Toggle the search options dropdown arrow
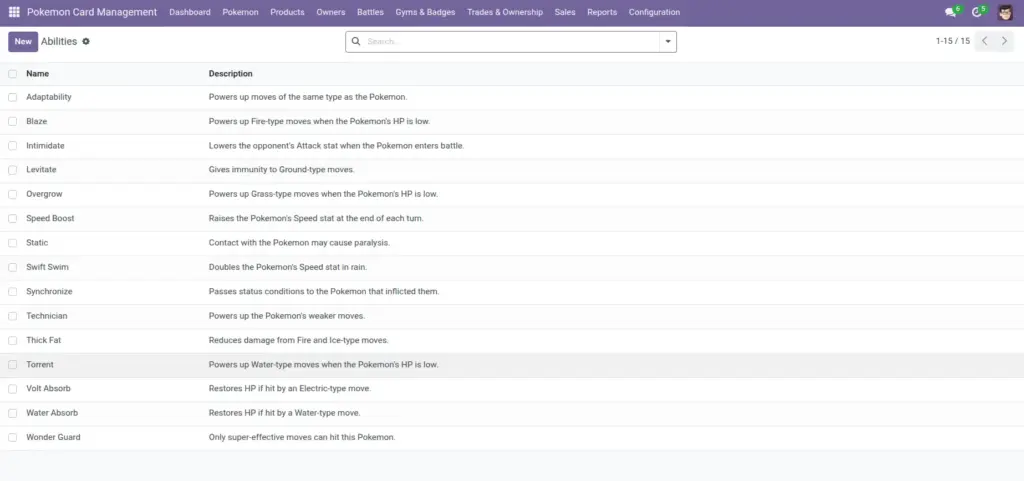 tap(668, 42)
